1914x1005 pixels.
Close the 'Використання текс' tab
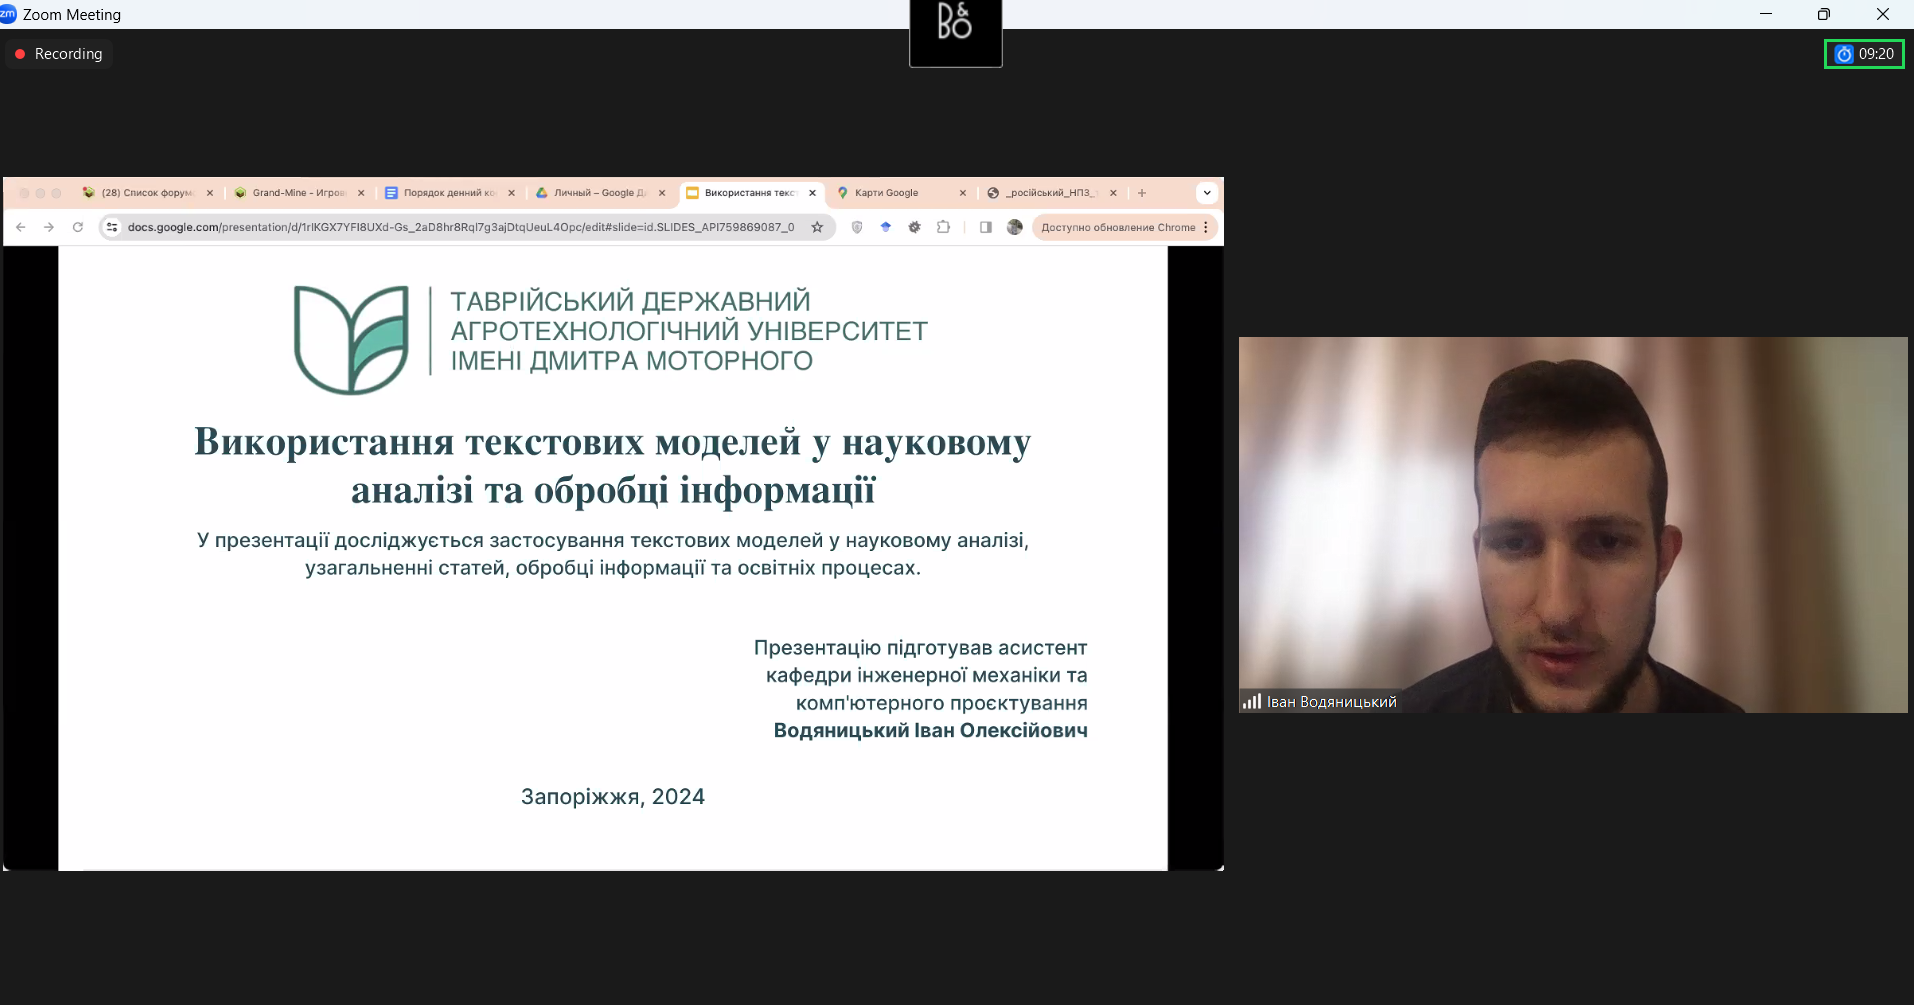coord(812,193)
